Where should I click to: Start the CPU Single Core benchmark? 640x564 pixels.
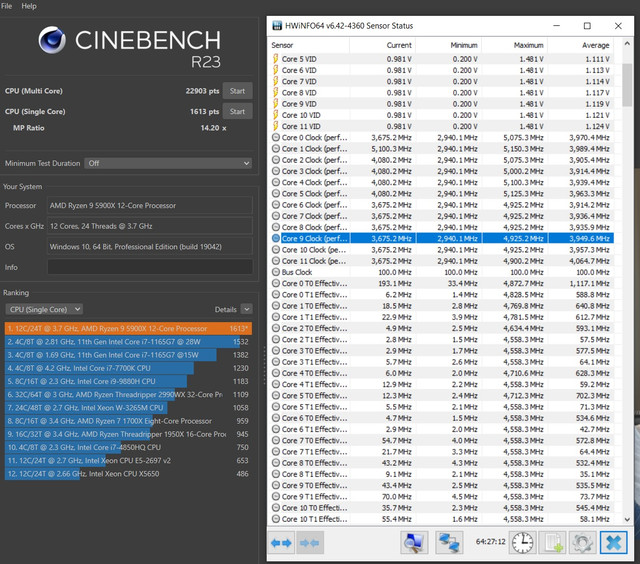pos(237,112)
